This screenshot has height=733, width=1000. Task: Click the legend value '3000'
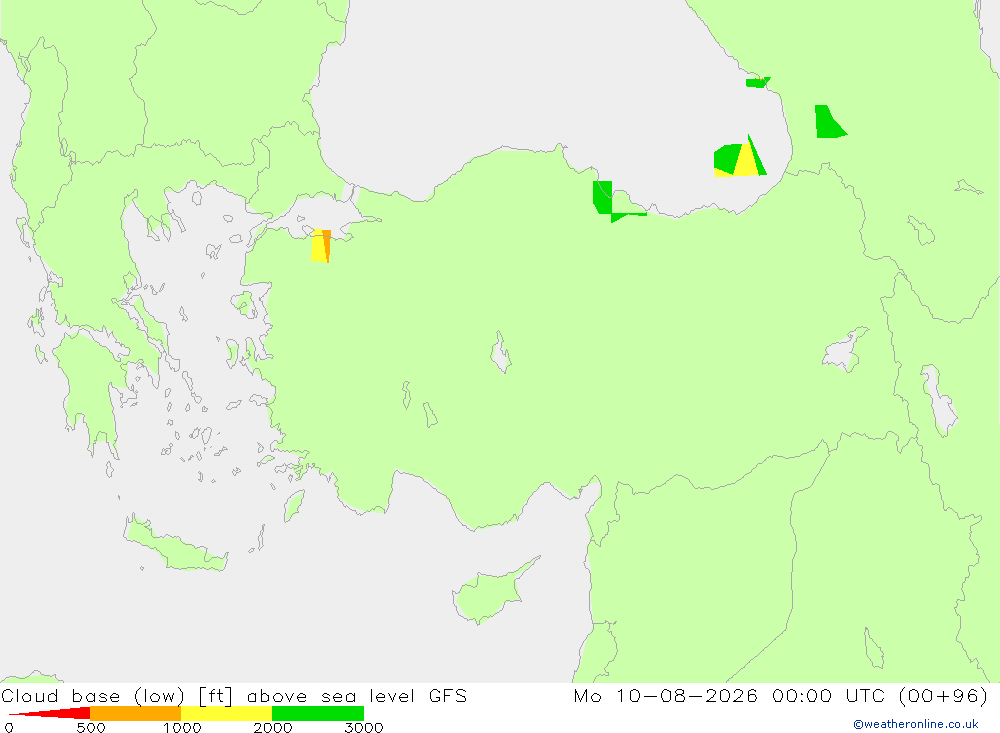pos(364,727)
